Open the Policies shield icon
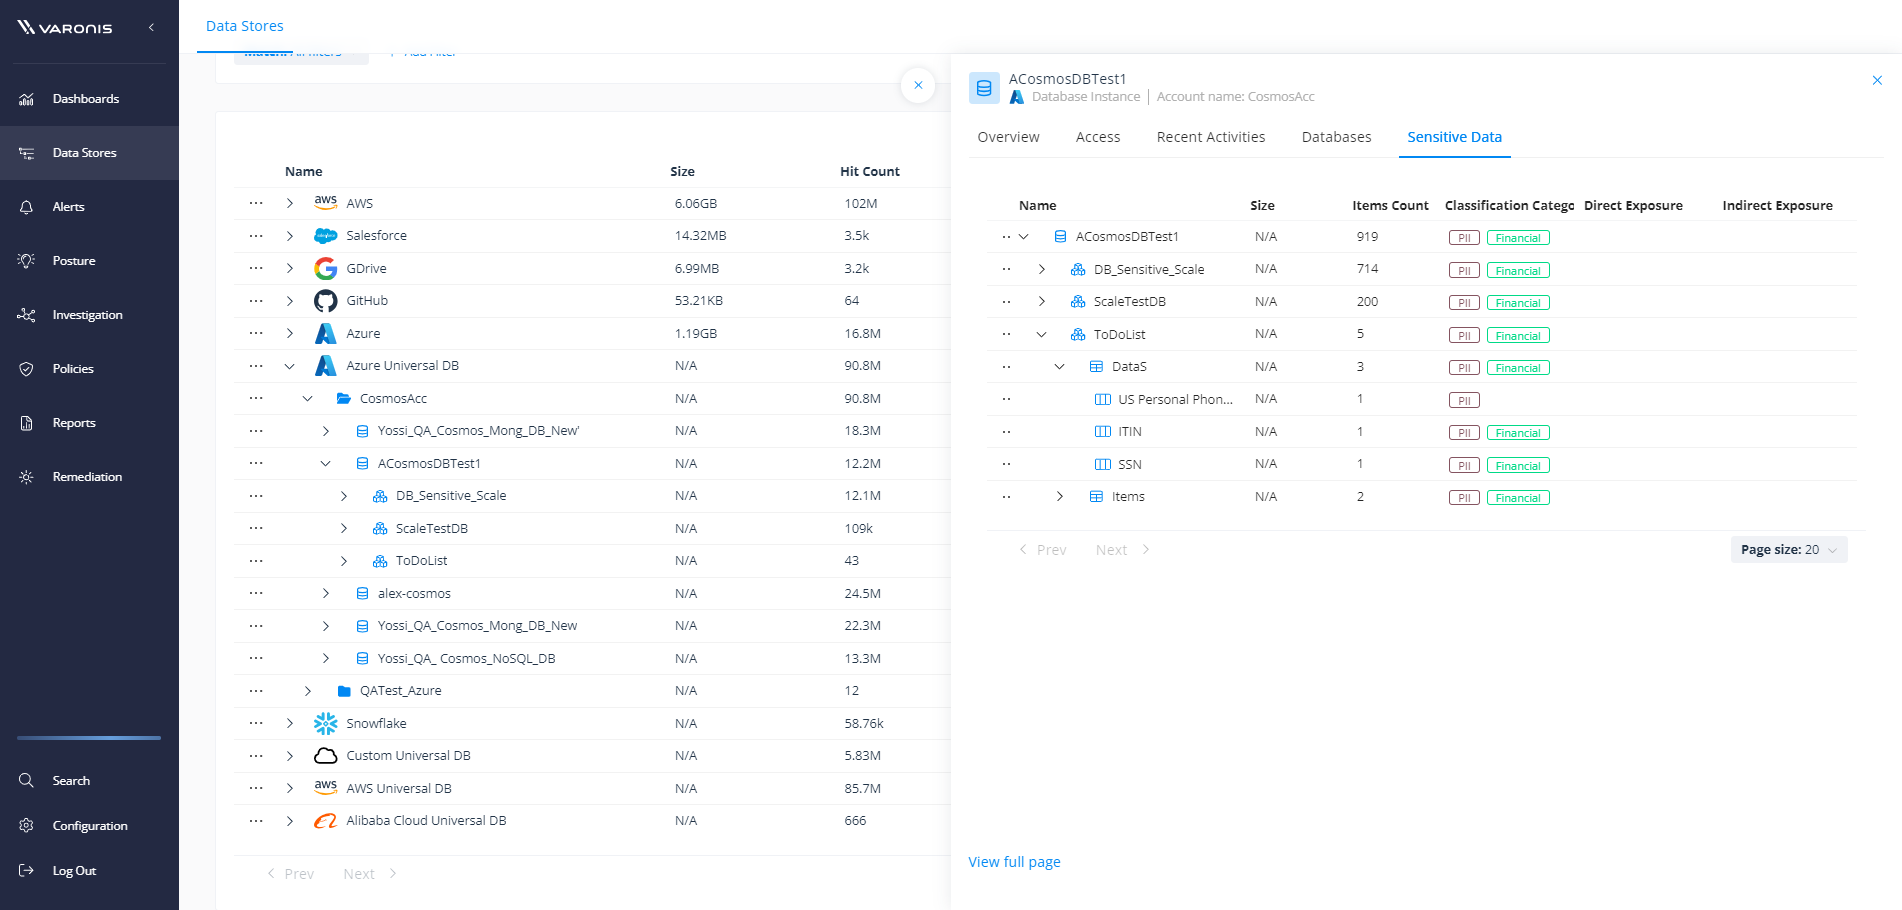Viewport: 1902px width, 910px height. (27, 369)
